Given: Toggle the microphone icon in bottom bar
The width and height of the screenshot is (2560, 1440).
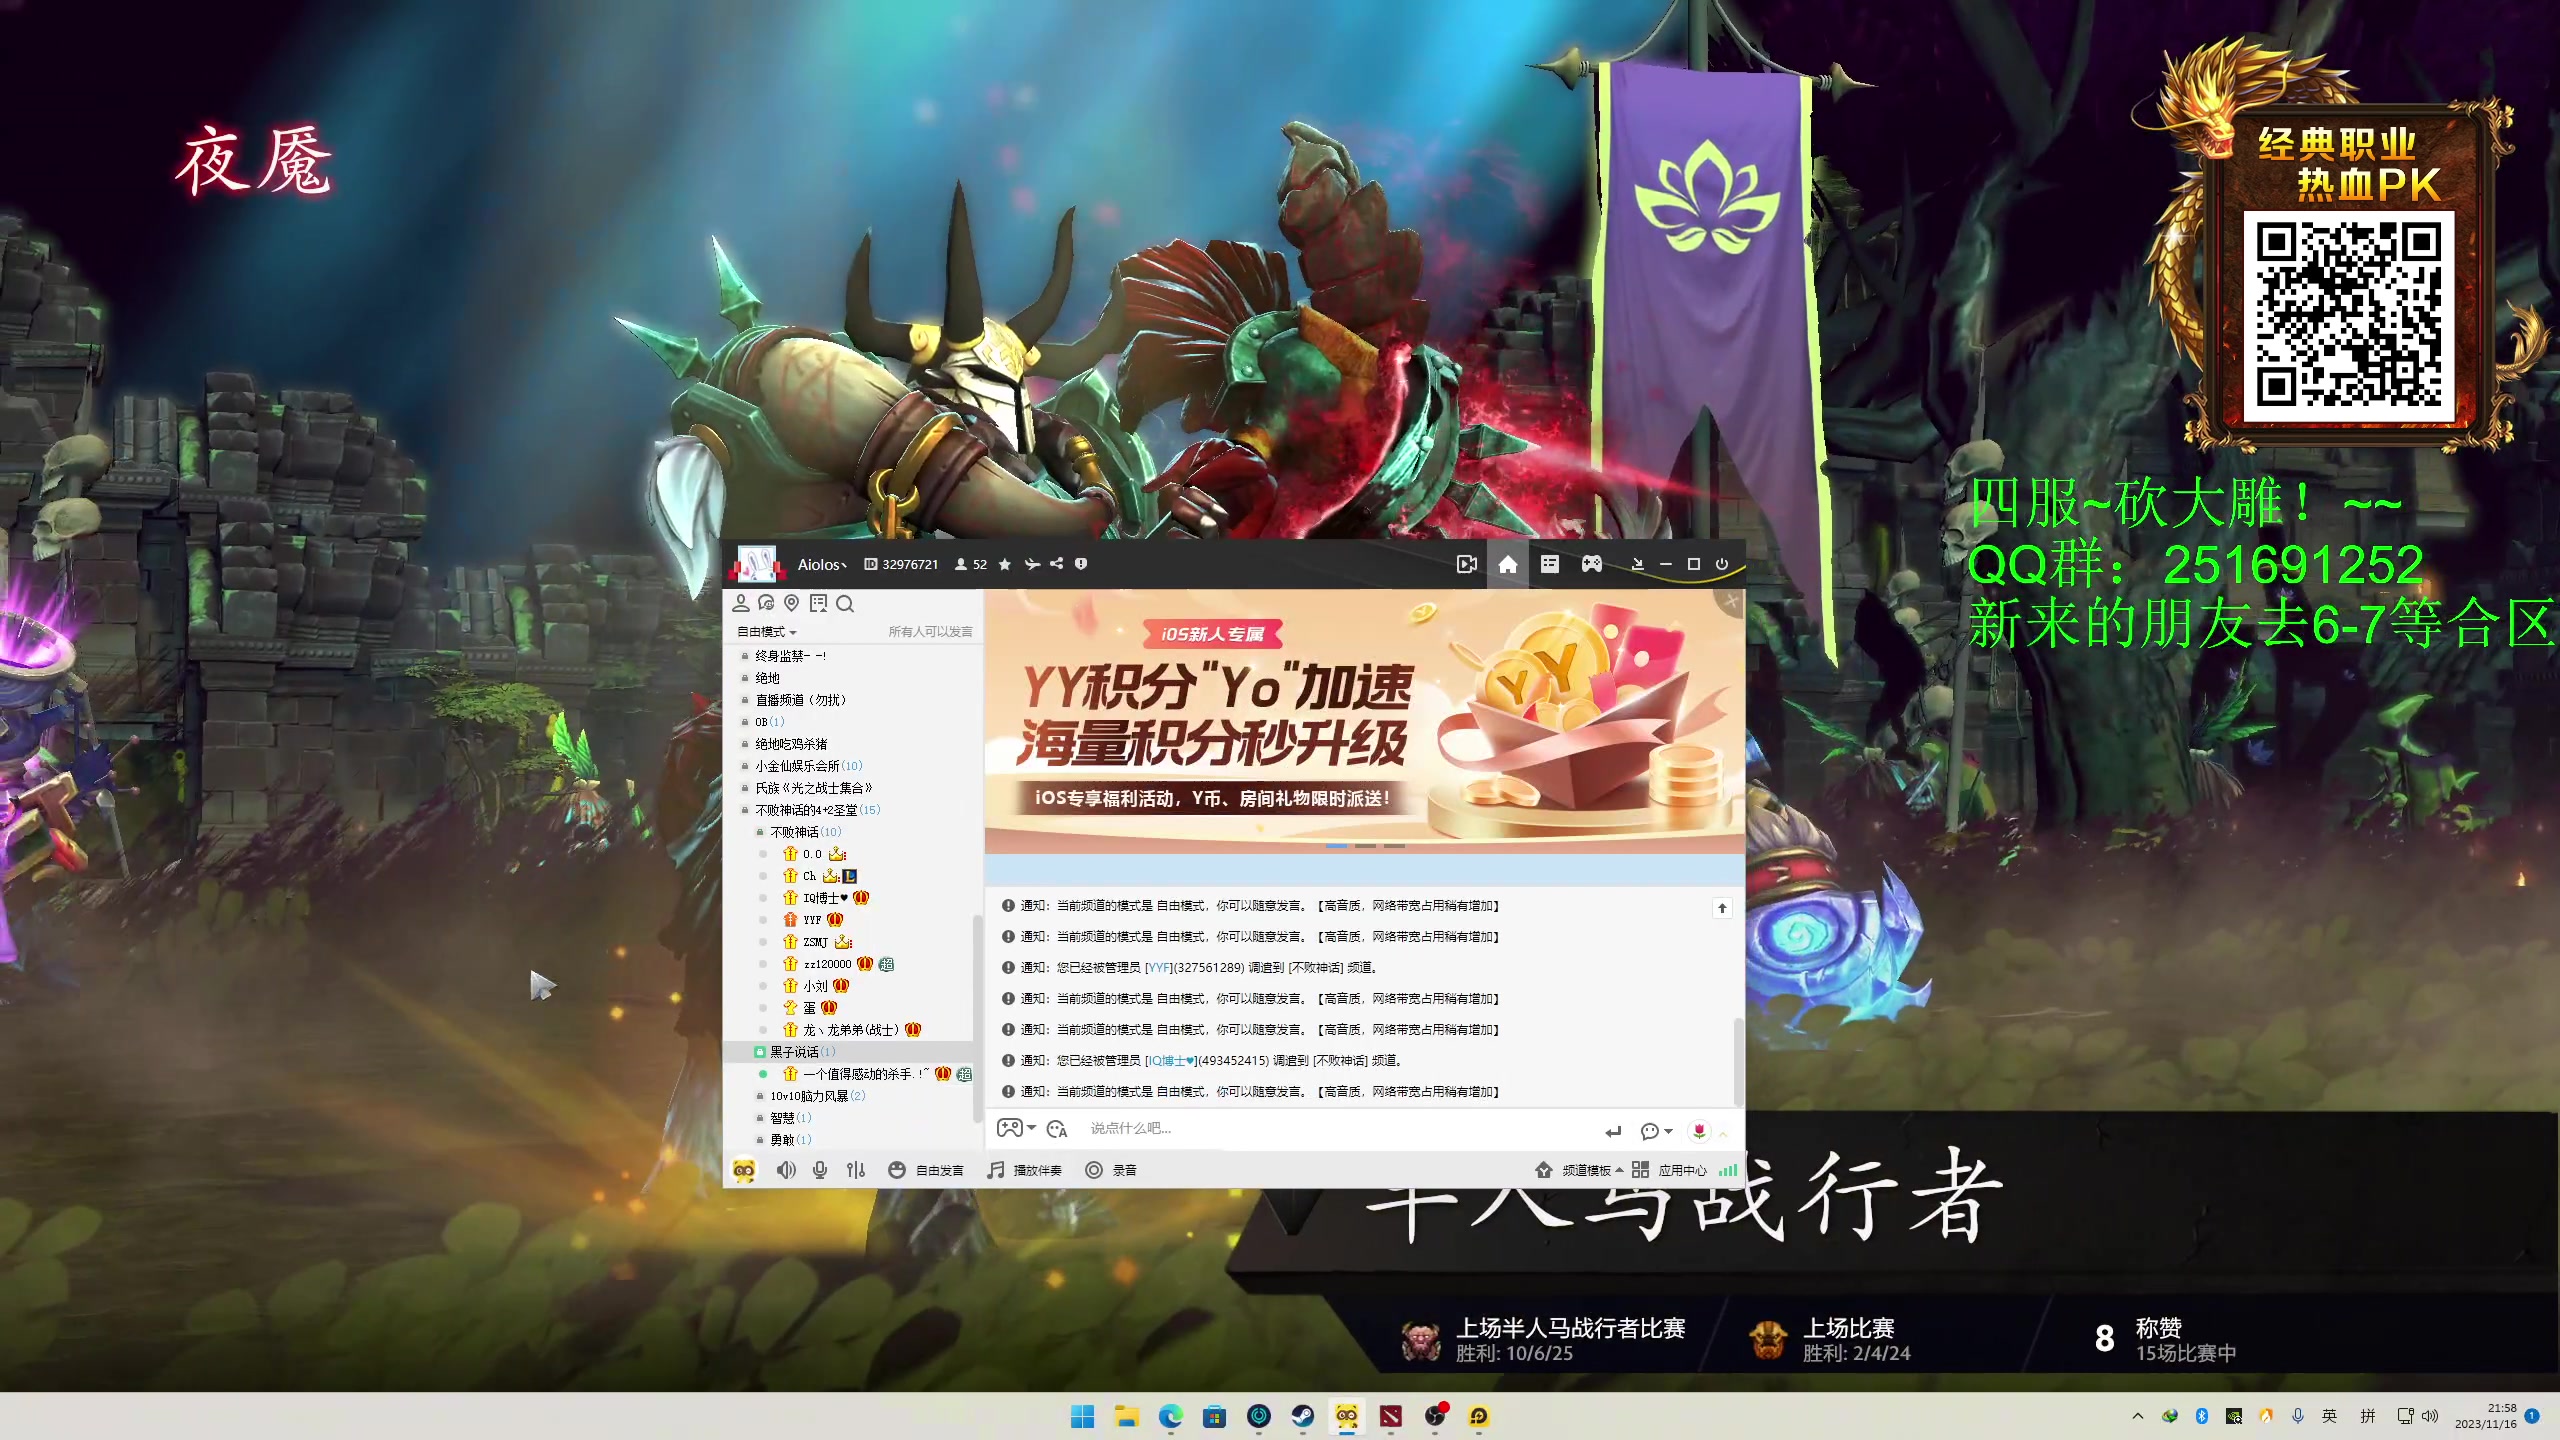Looking at the screenshot, I should [x=820, y=1170].
